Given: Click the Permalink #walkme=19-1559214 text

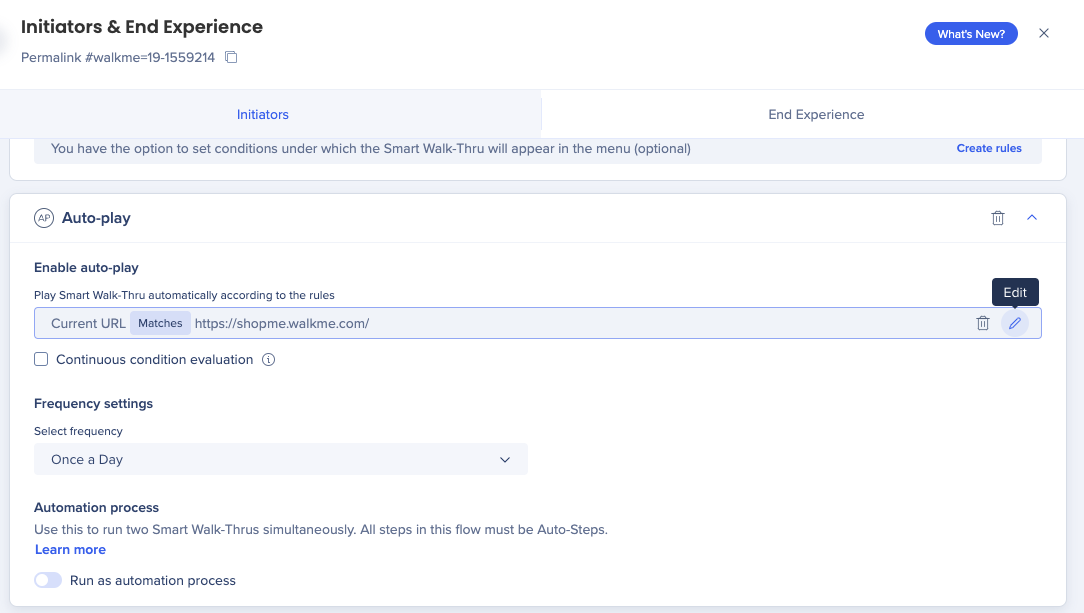Looking at the screenshot, I should coord(118,57).
